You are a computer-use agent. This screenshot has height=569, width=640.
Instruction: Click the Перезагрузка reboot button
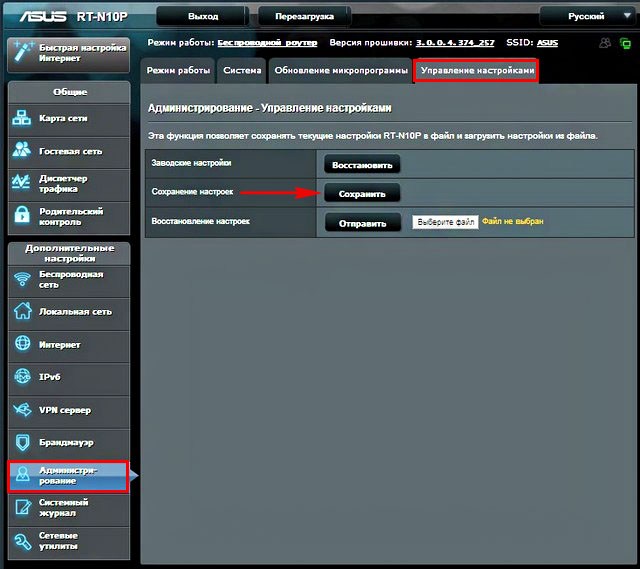pos(304,16)
